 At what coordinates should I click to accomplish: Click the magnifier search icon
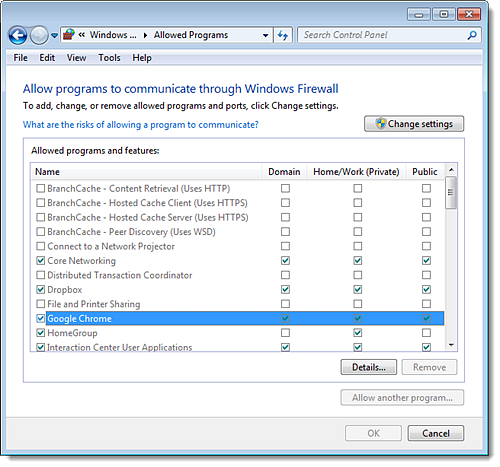click(472, 35)
